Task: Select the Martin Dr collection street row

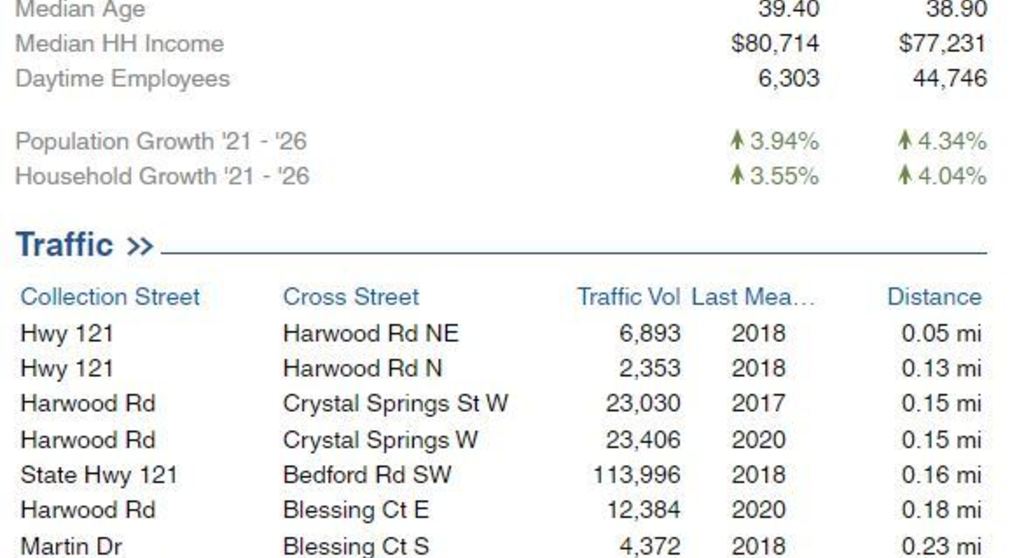Action: [501, 545]
